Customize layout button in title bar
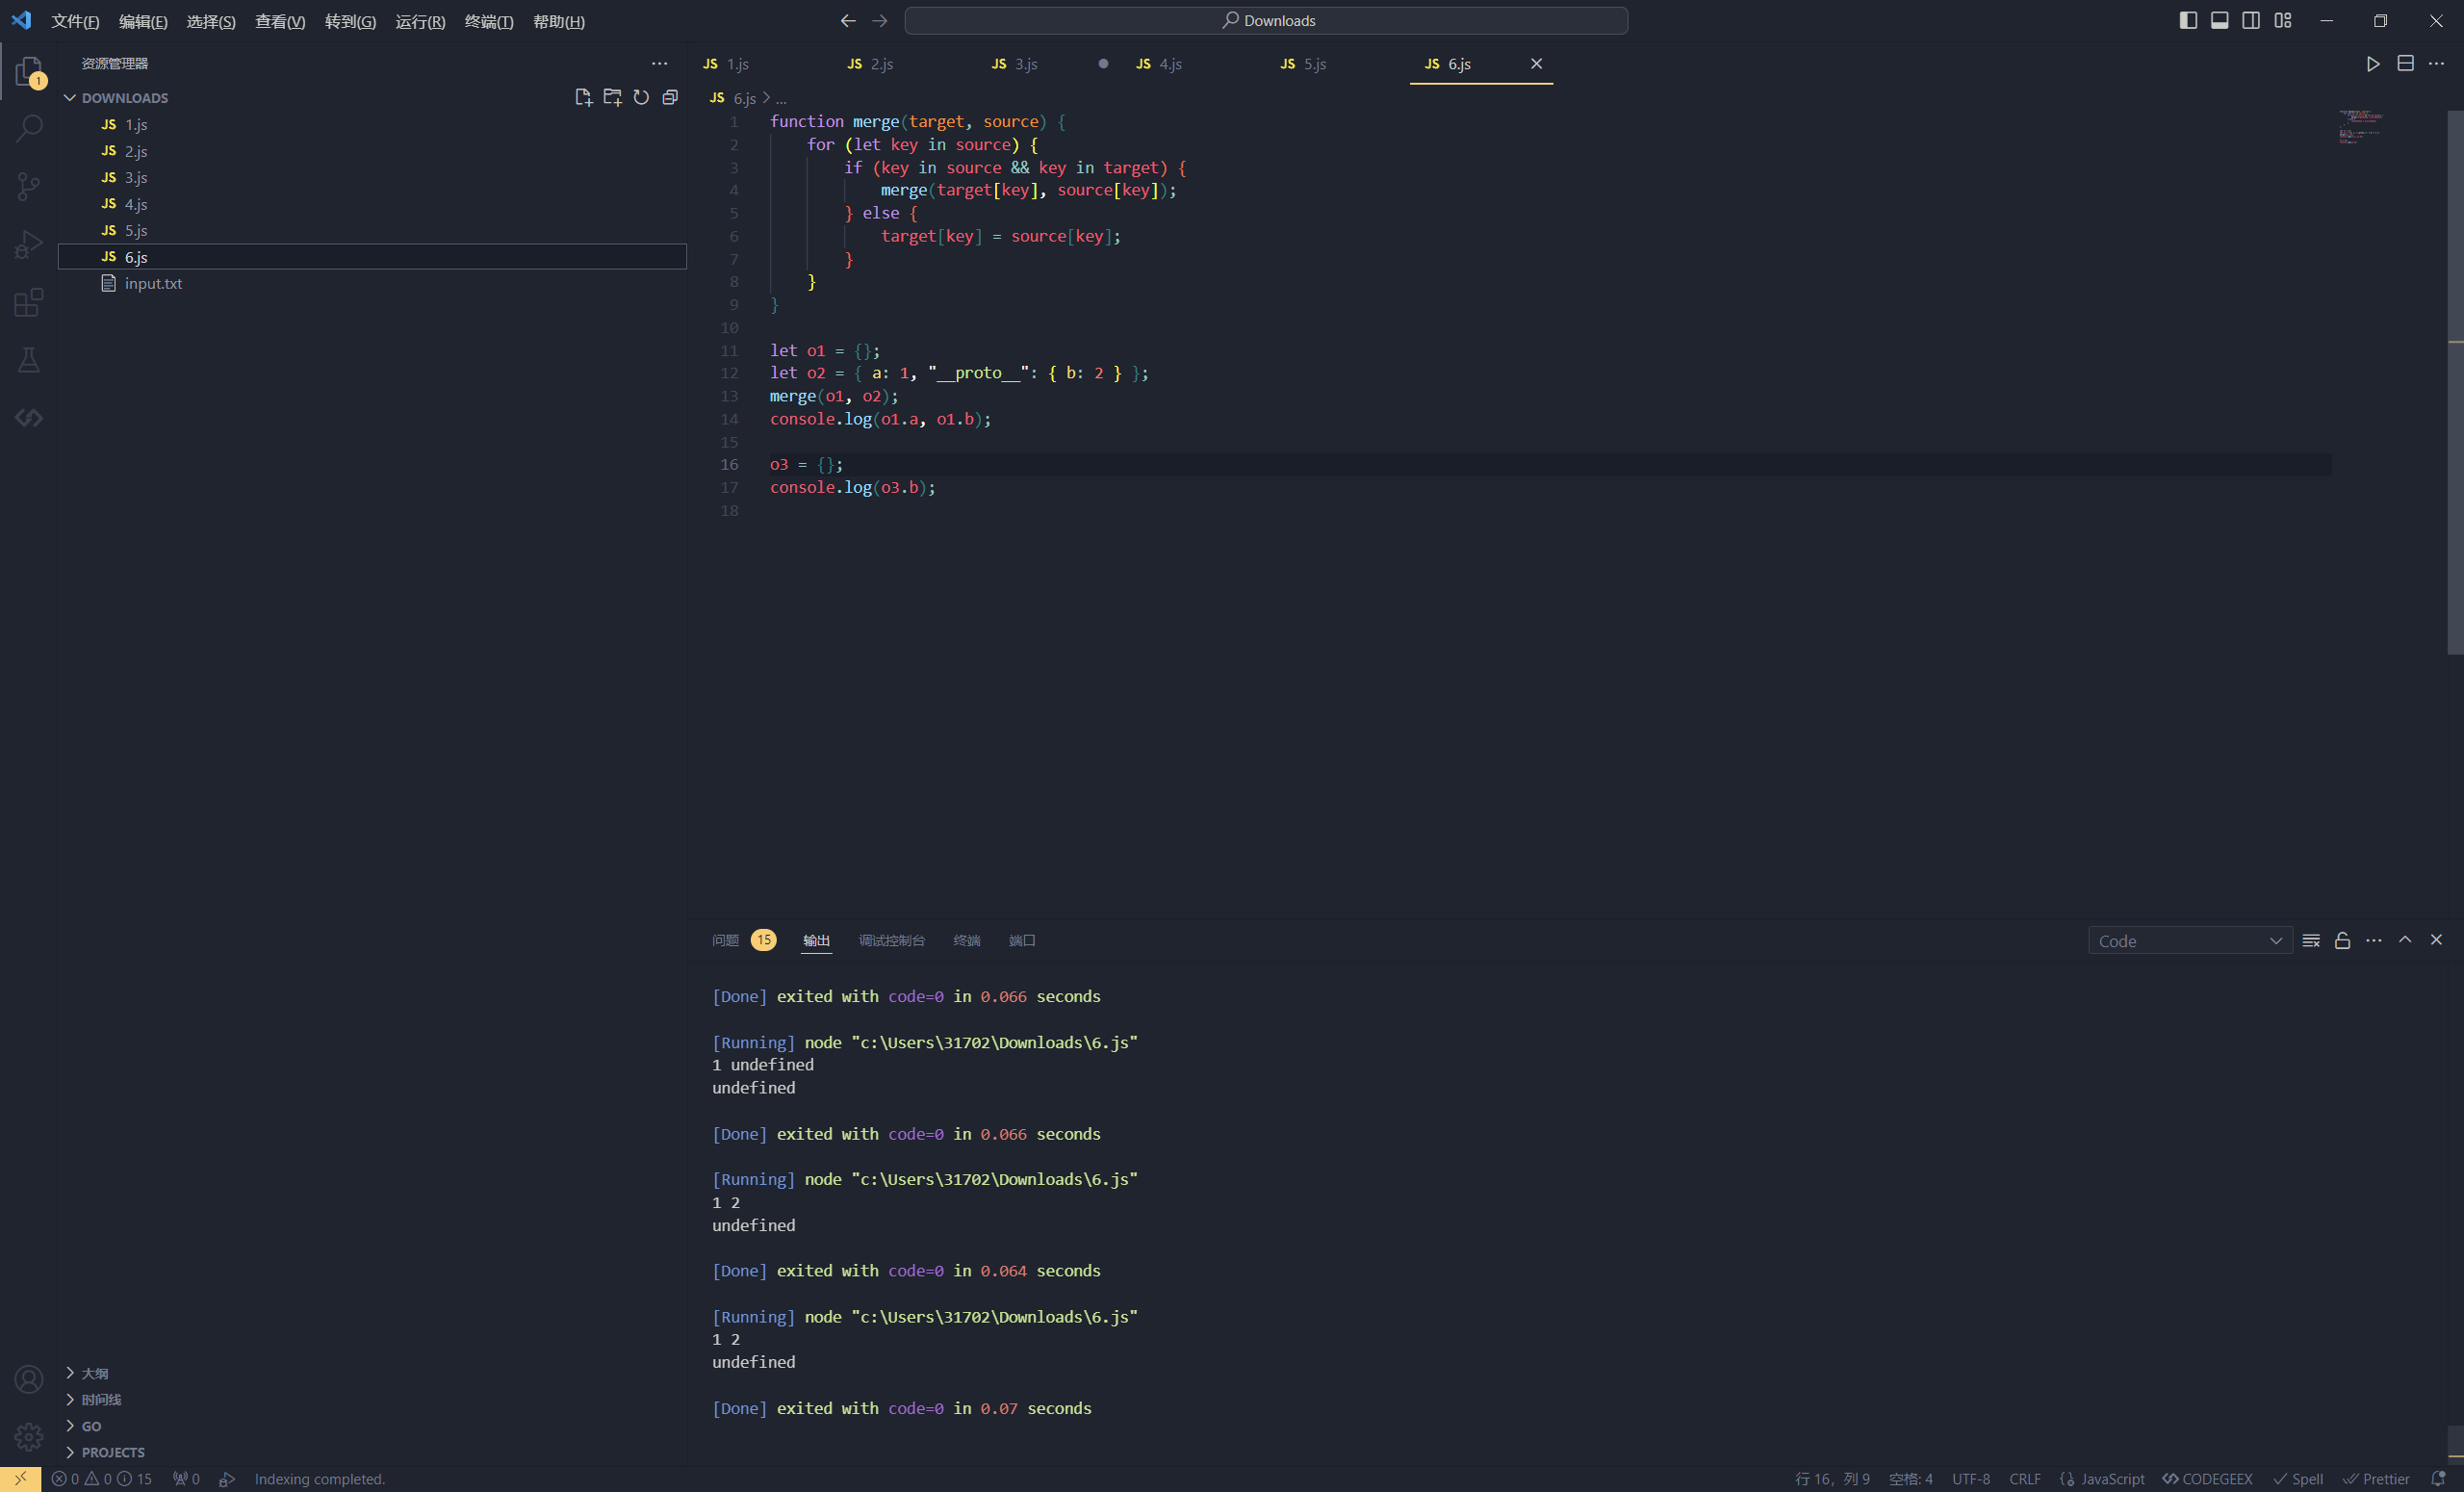 [2282, 20]
